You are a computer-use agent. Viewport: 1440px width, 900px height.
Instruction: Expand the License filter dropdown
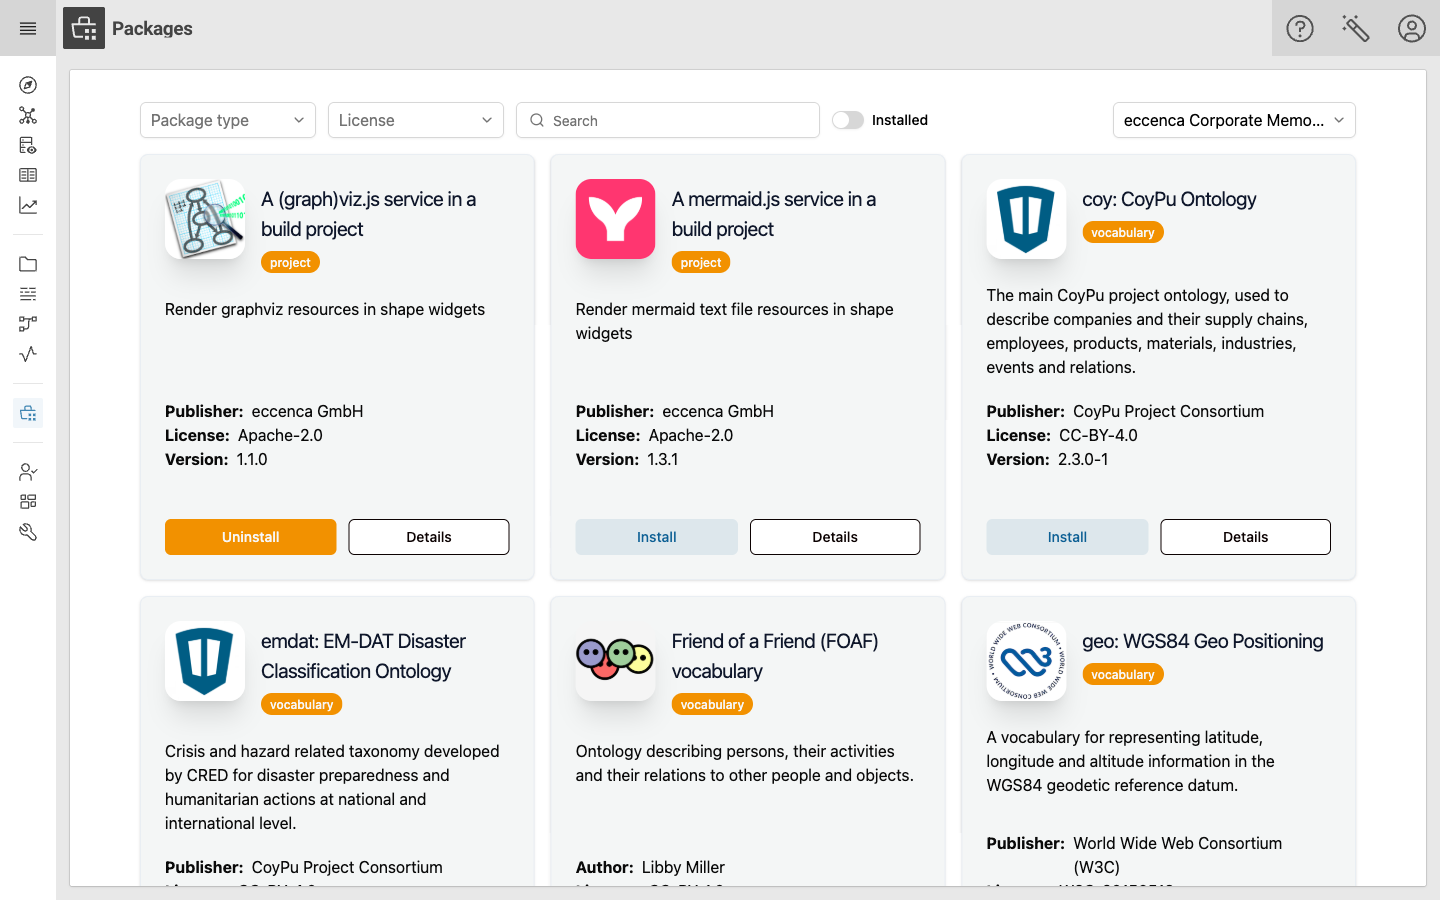click(x=416, y=120)
